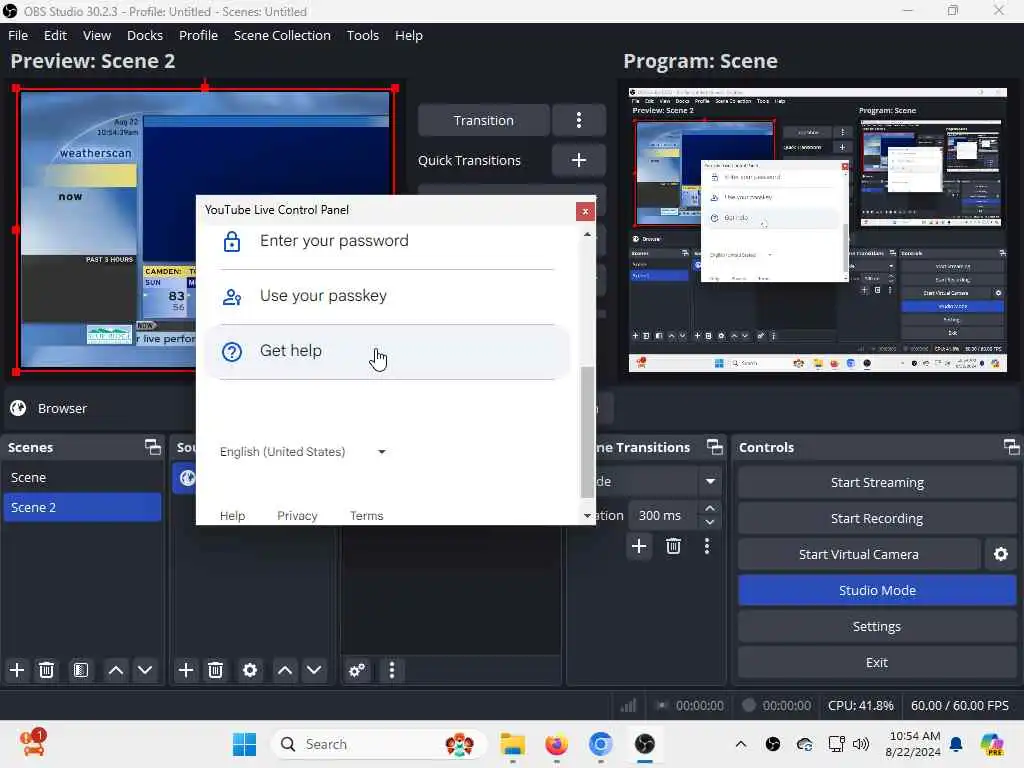
Task: Choose Use your passkey option
Action: point(387,296)
